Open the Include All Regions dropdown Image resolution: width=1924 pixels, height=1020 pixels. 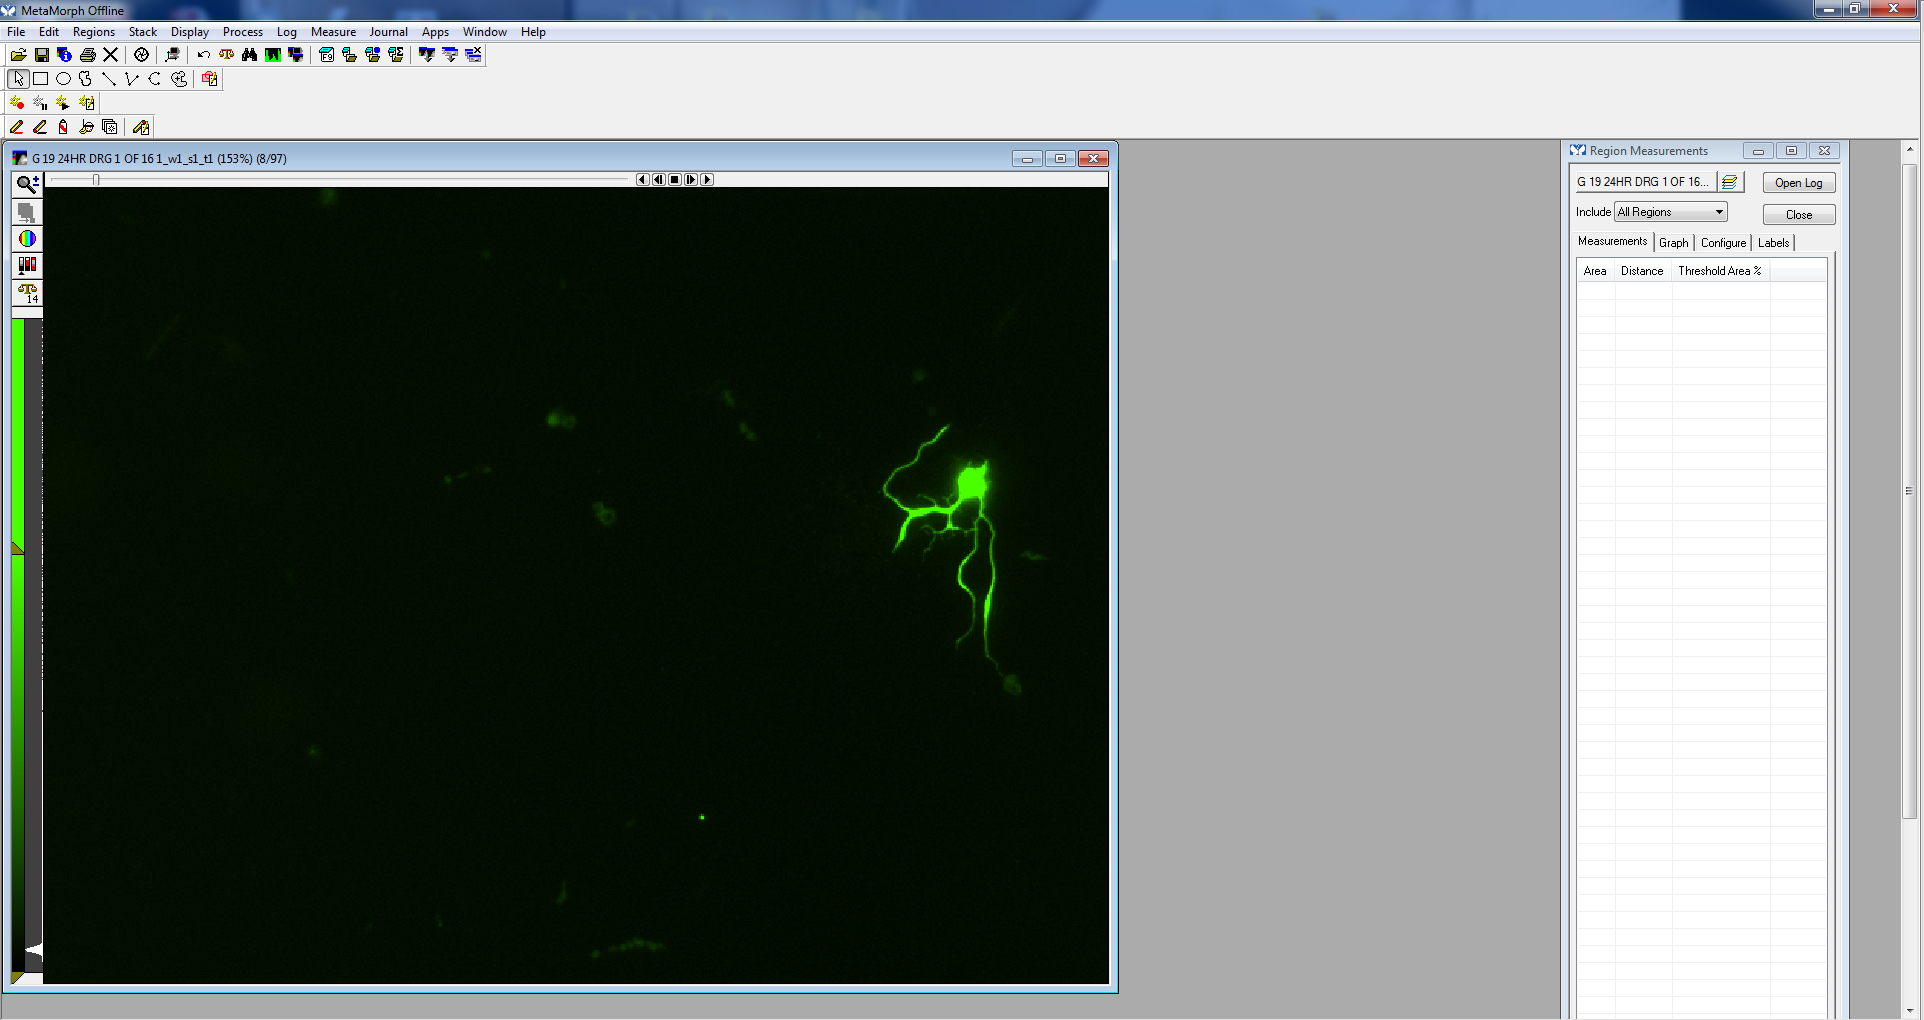pyautogui.click(x=1671, y=212)
